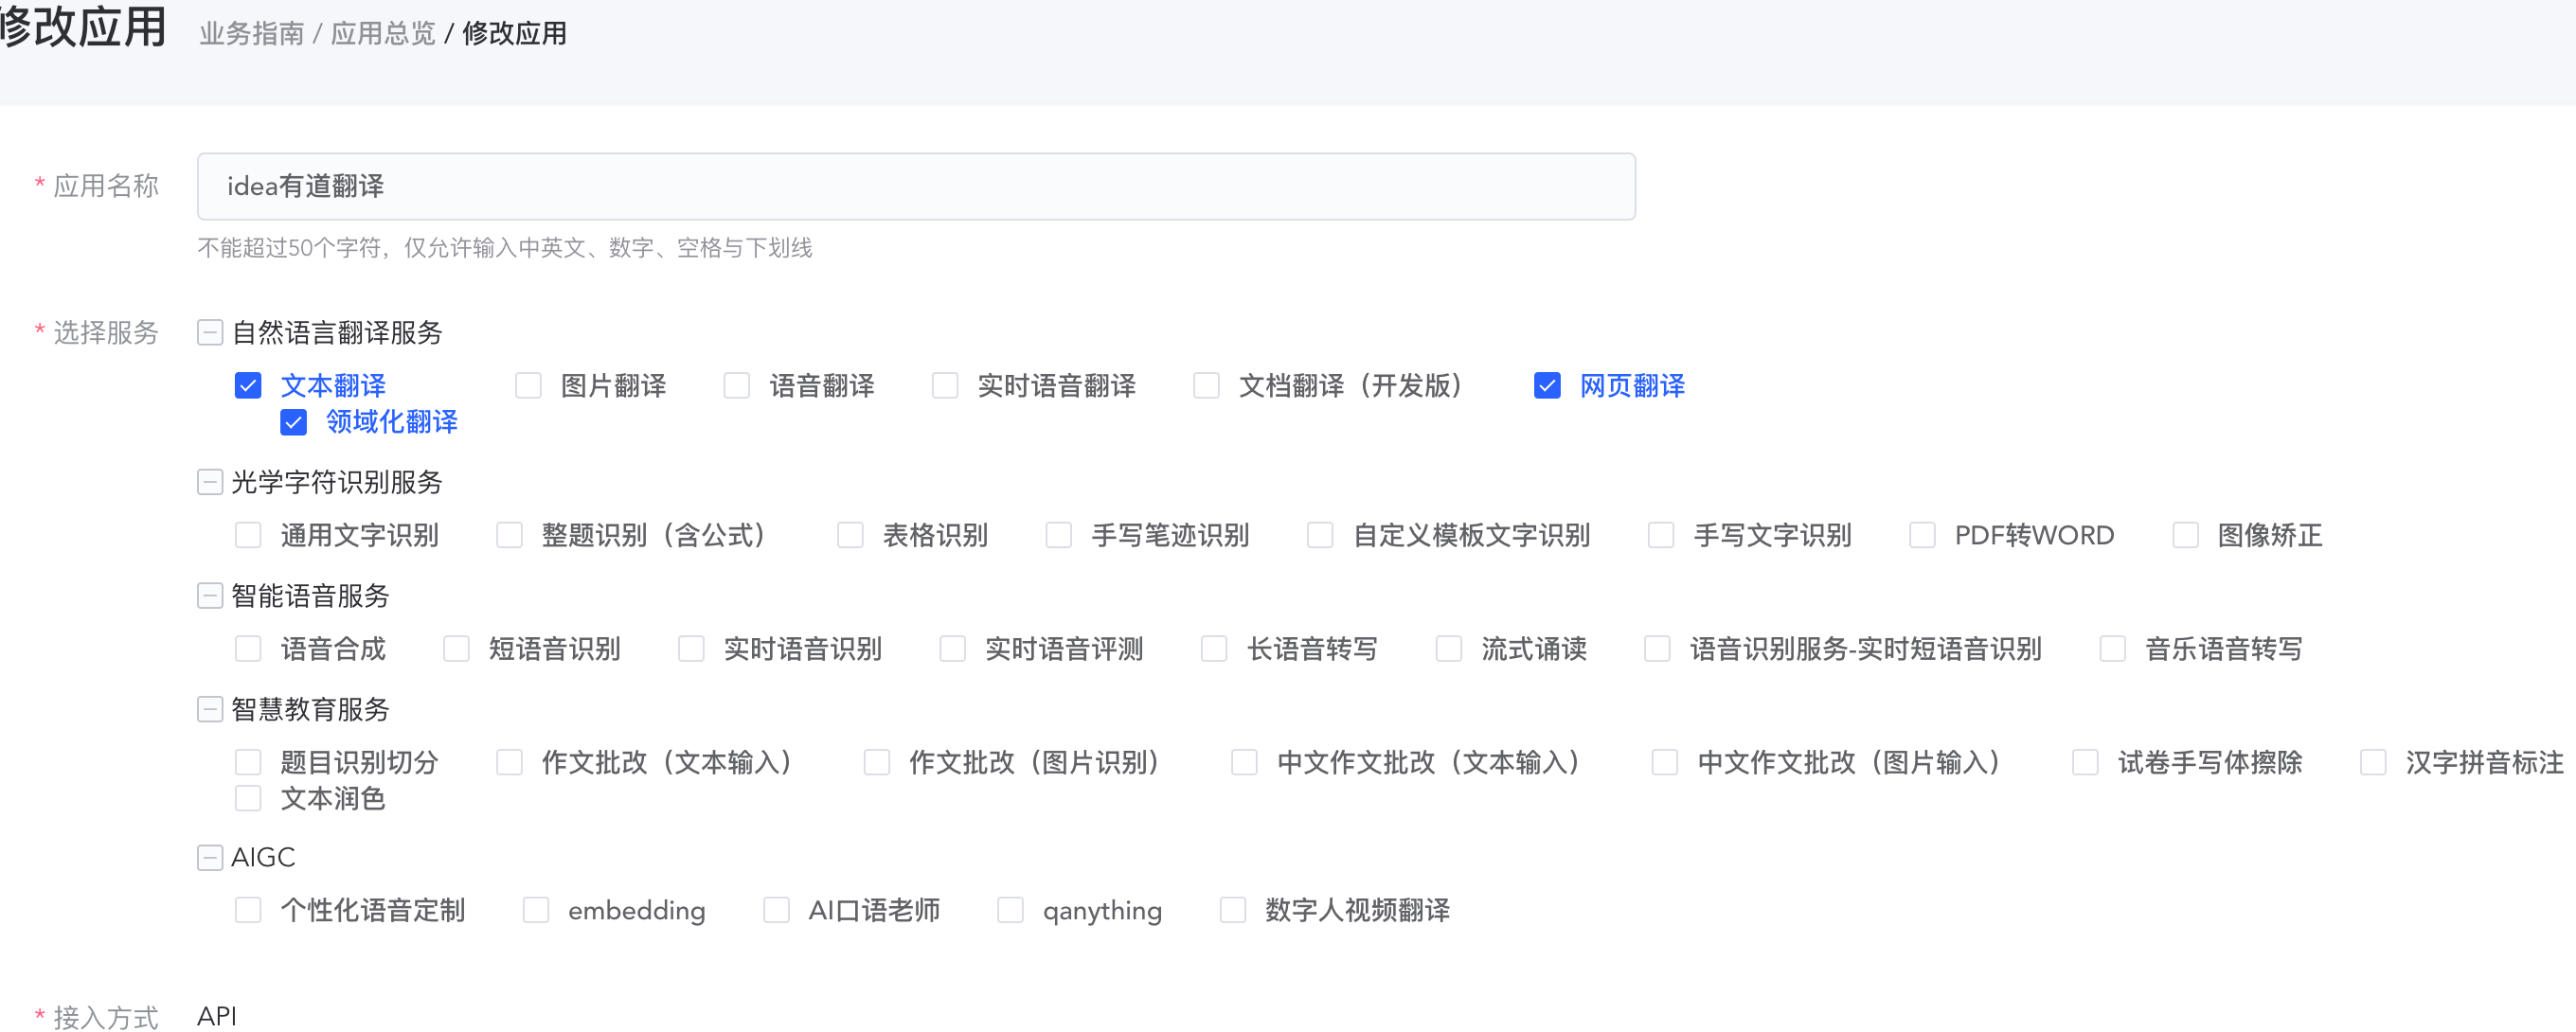Check 数字人视频翻译 option
The width and height of the screenshot is (2576, 1032).
click(x=1232, y=910)
